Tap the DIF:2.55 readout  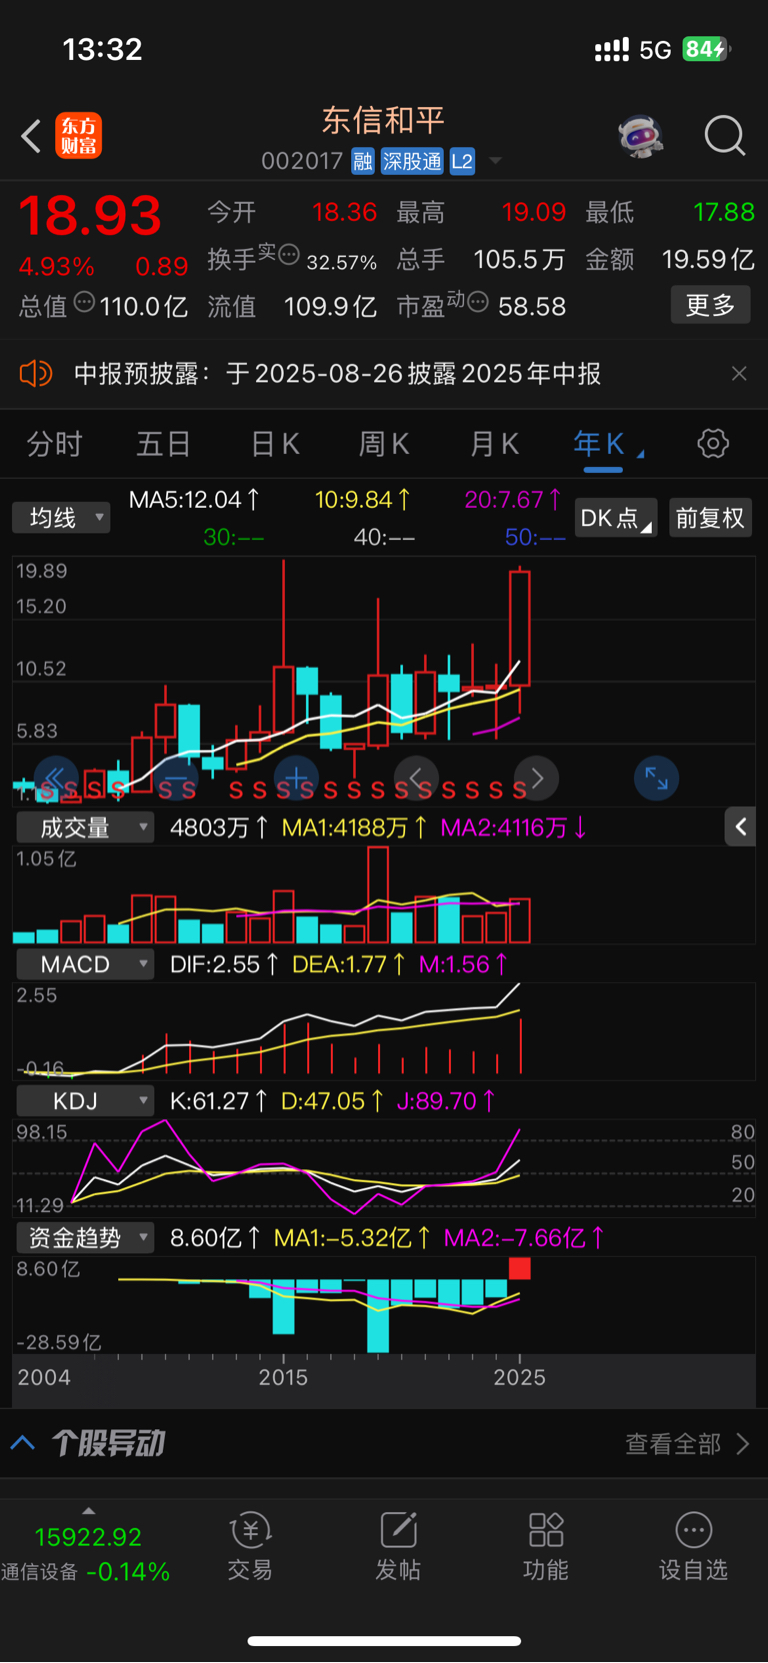point(225,964)
